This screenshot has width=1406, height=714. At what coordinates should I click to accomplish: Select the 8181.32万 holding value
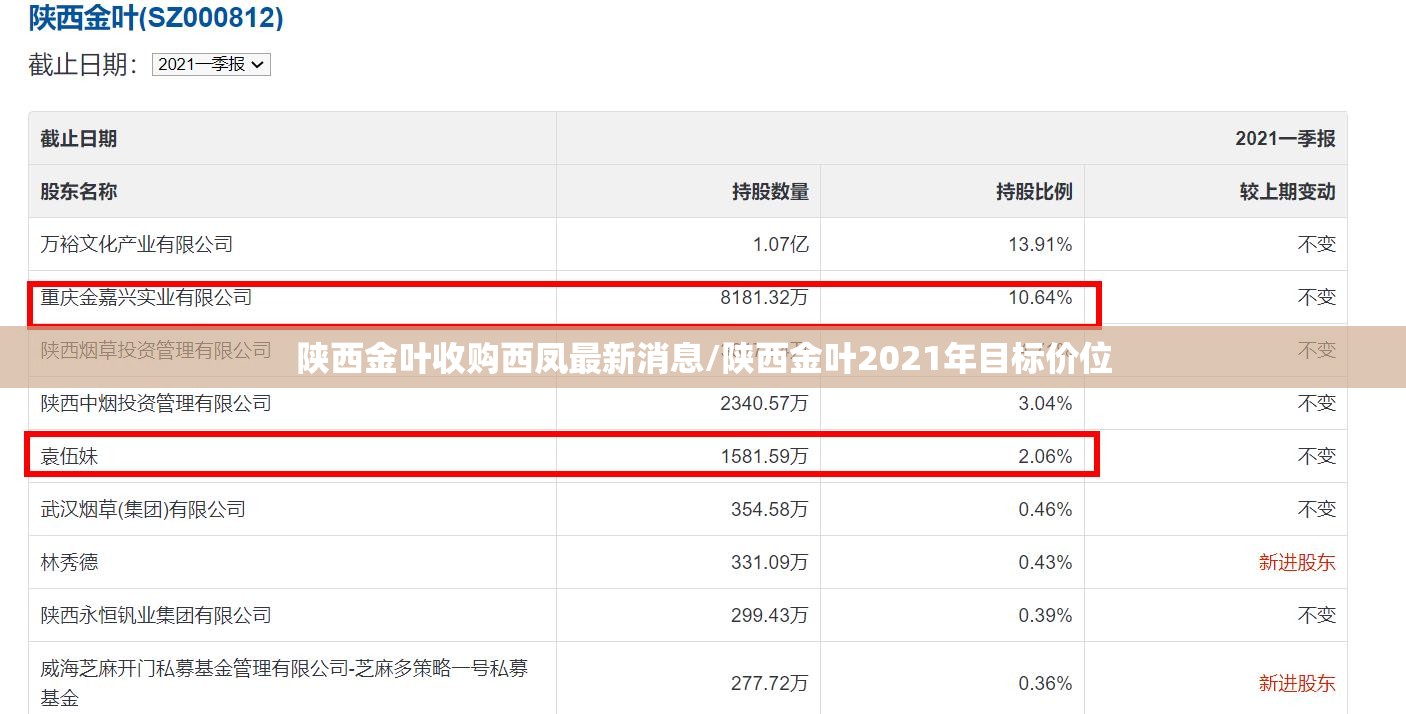point(764,297)
